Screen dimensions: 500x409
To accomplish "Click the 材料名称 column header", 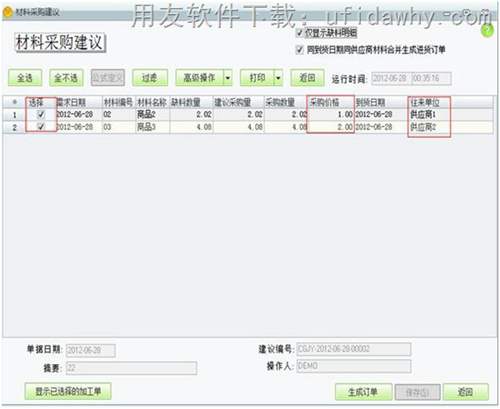I will point(153,102).
